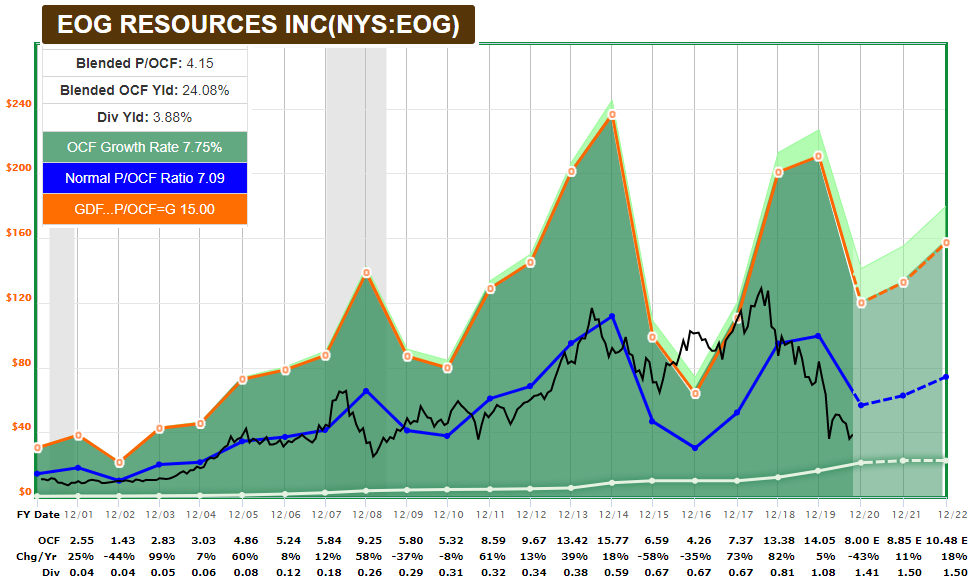
Task: Click the $240 y-axis label
Action: tap(19, 104)
